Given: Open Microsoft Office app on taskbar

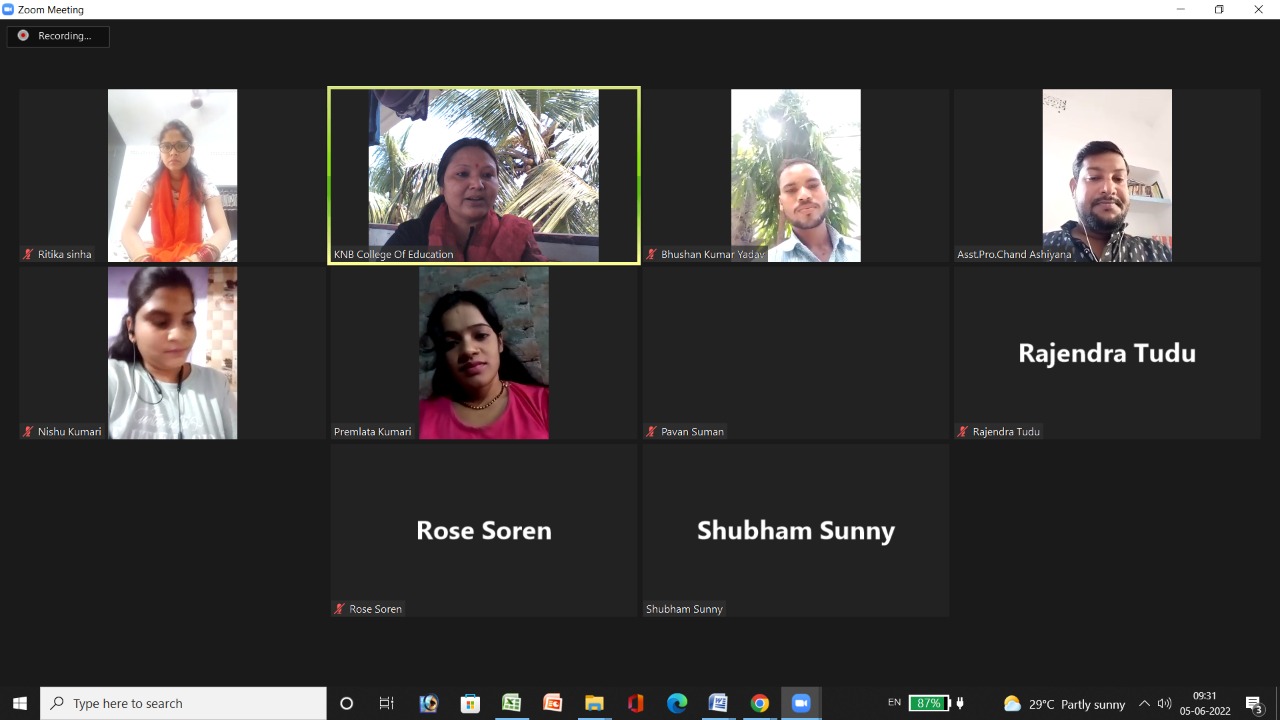Looking at the screenshot, I should (635, 703).
